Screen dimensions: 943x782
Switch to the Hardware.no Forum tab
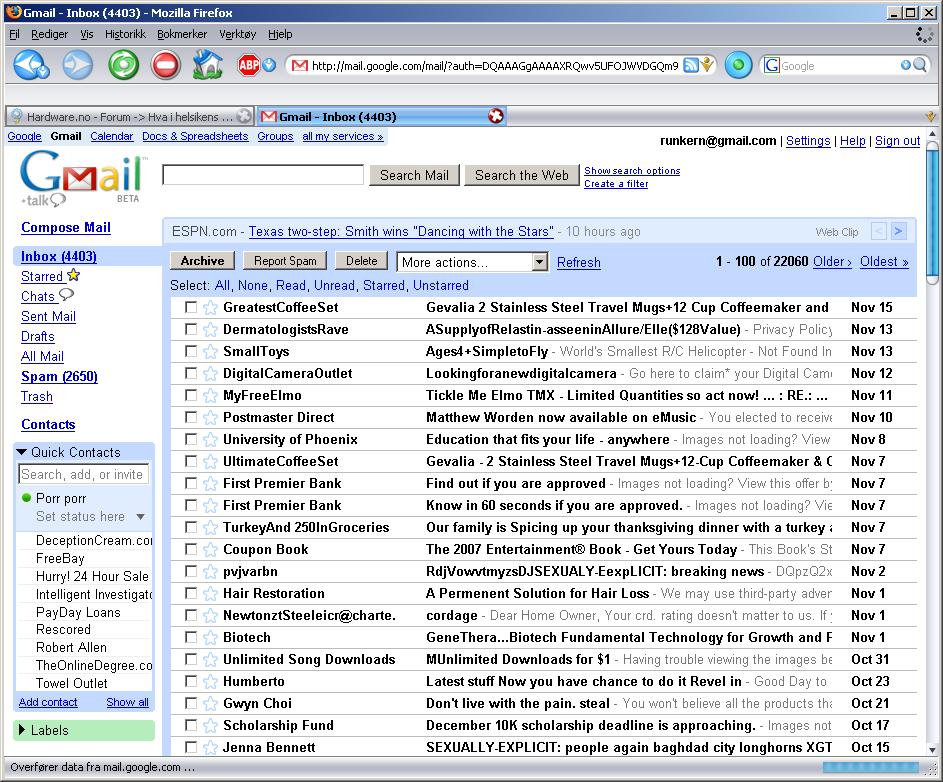point(129,116)
